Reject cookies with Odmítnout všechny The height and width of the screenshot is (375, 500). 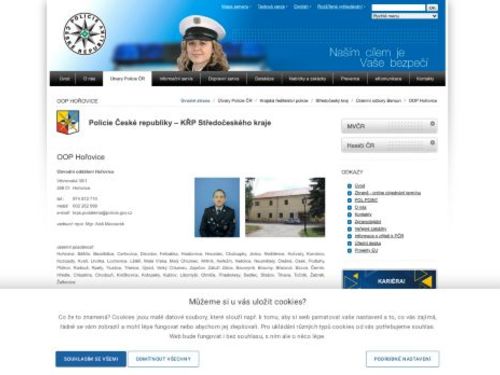(163, 359)
